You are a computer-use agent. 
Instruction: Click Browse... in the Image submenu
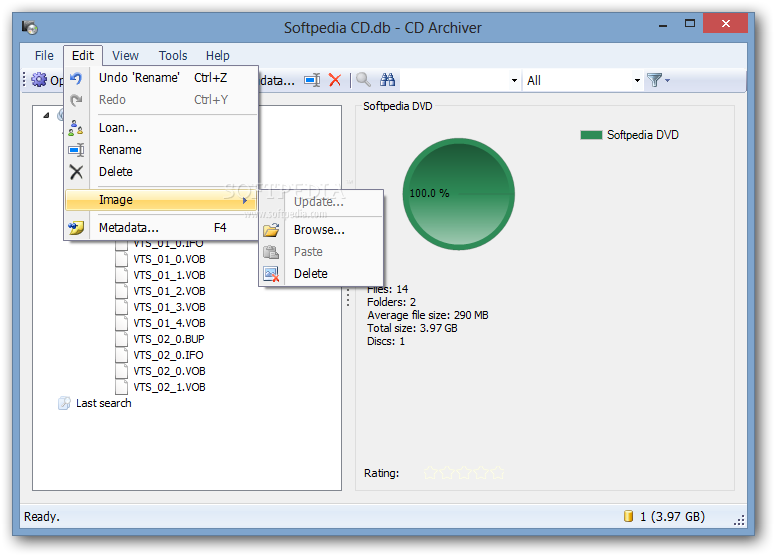pos(321,230)
